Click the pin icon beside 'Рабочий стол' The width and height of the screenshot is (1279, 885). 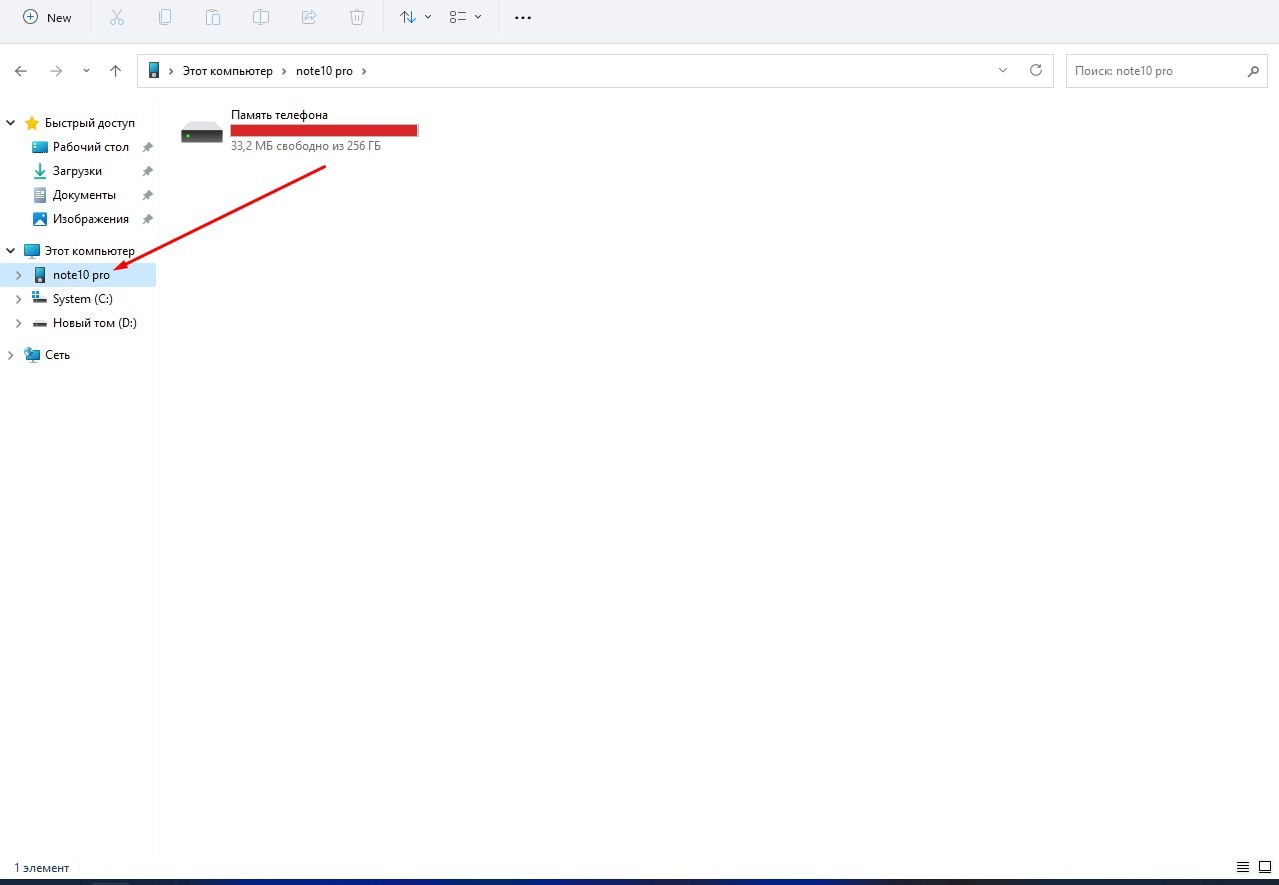click(x=147, y=147)
